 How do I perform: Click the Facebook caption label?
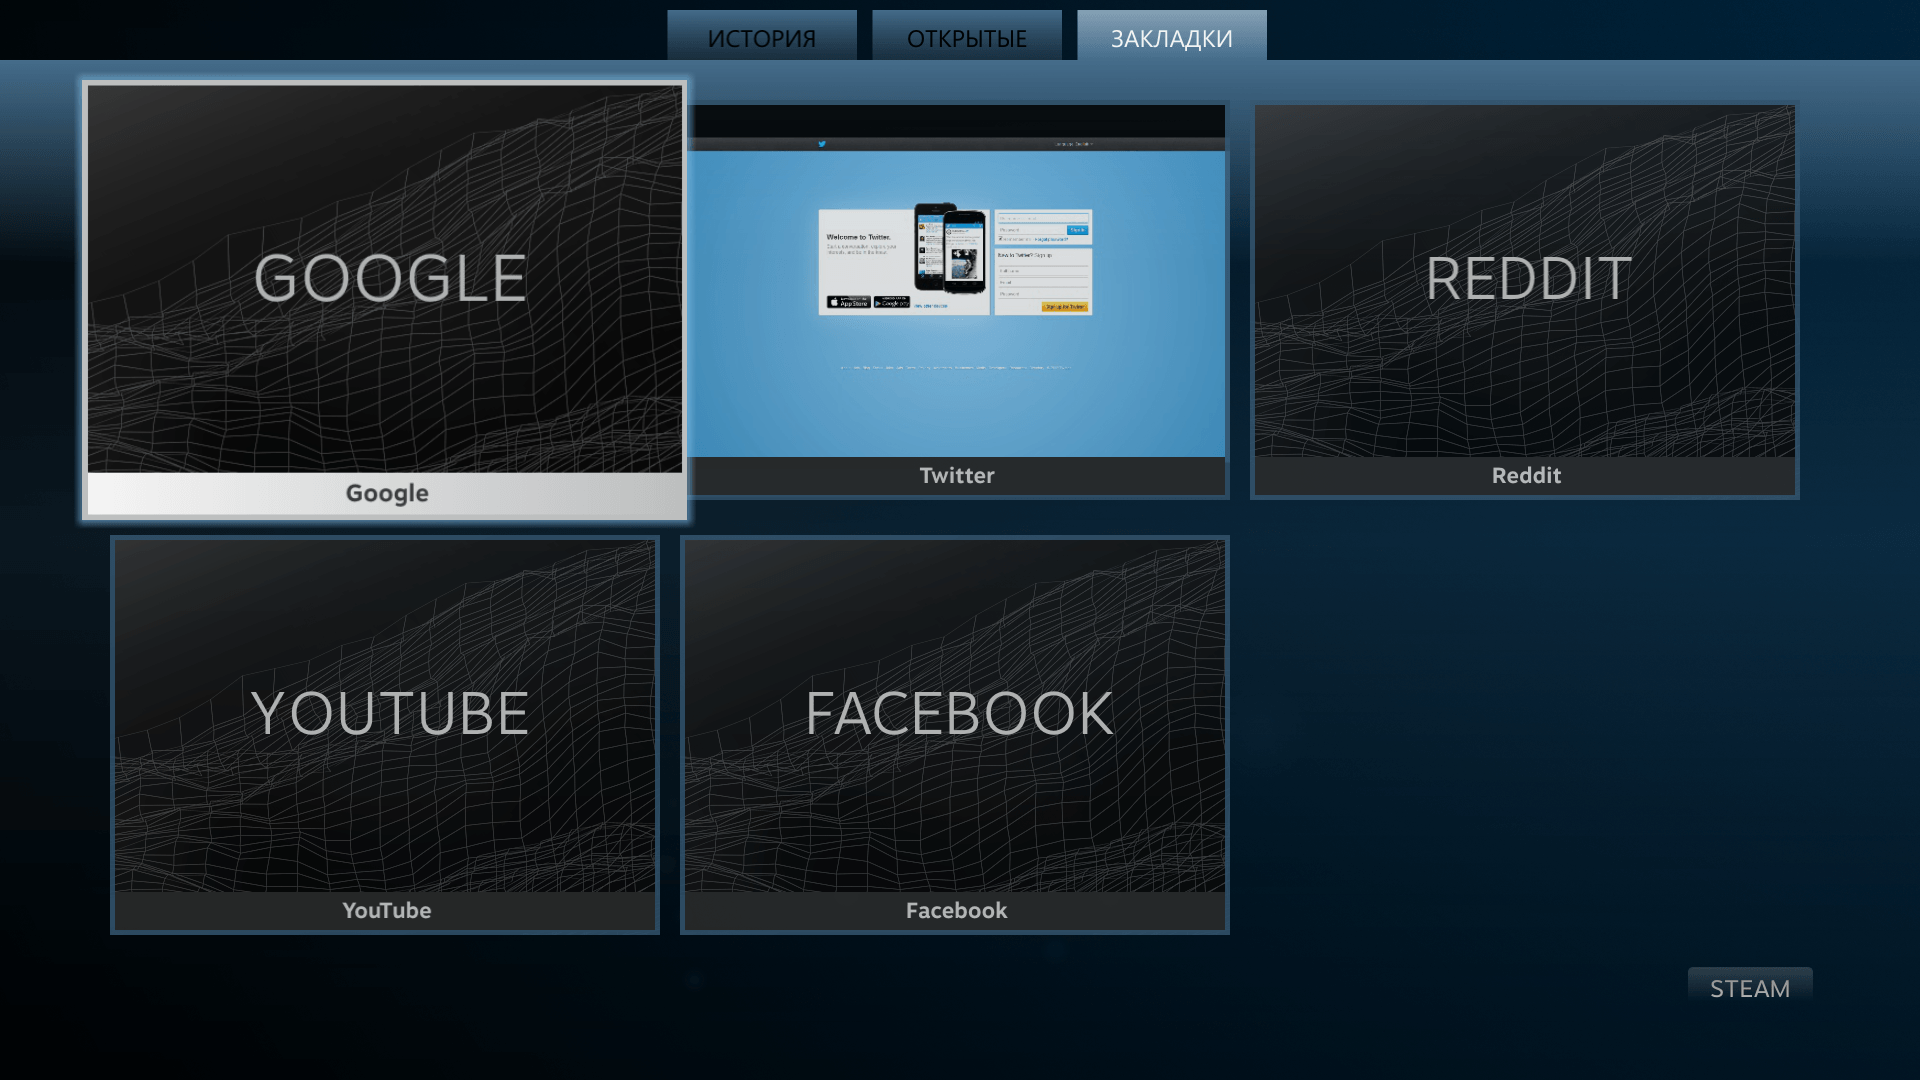[957, 911]
